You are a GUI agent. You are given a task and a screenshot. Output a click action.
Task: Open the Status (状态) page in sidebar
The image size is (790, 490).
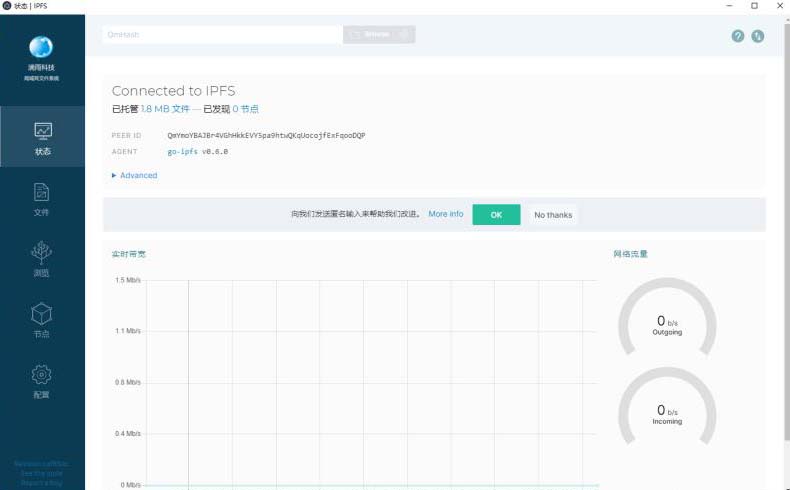click(42, 137)
